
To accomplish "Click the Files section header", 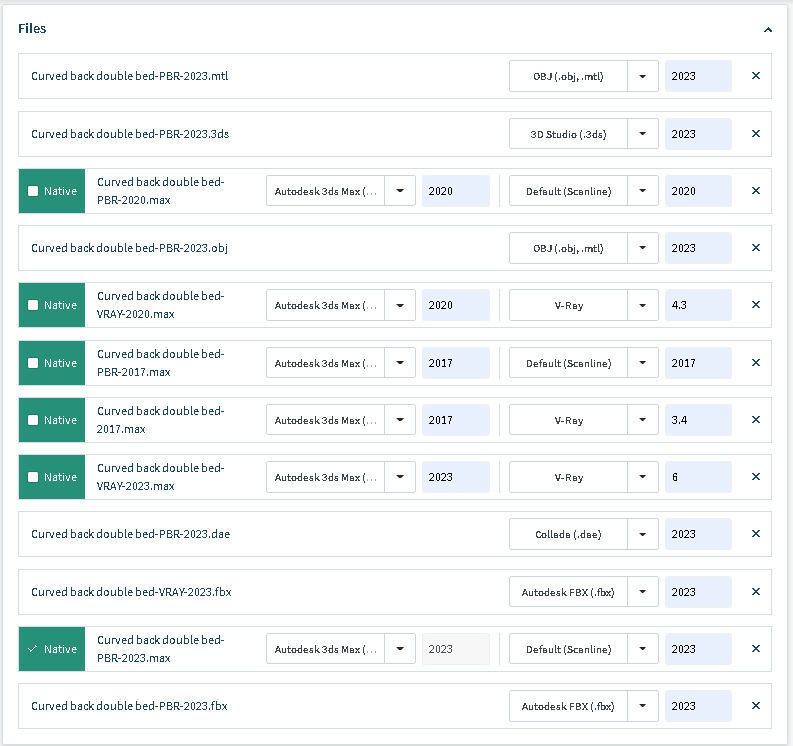I will (33, 29).
